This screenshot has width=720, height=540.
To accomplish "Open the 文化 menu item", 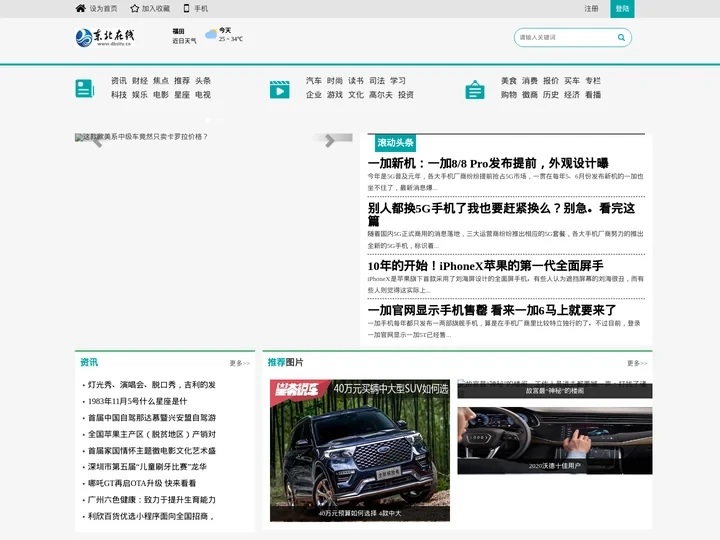I will coord(356,95).
